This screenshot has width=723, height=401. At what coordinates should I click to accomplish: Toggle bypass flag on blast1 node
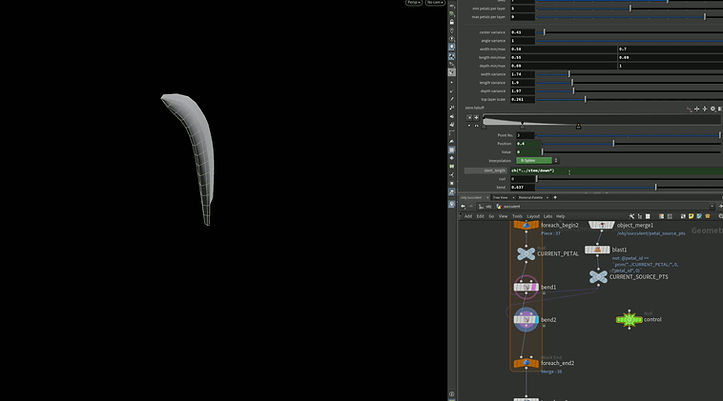(x=588, y=249)
